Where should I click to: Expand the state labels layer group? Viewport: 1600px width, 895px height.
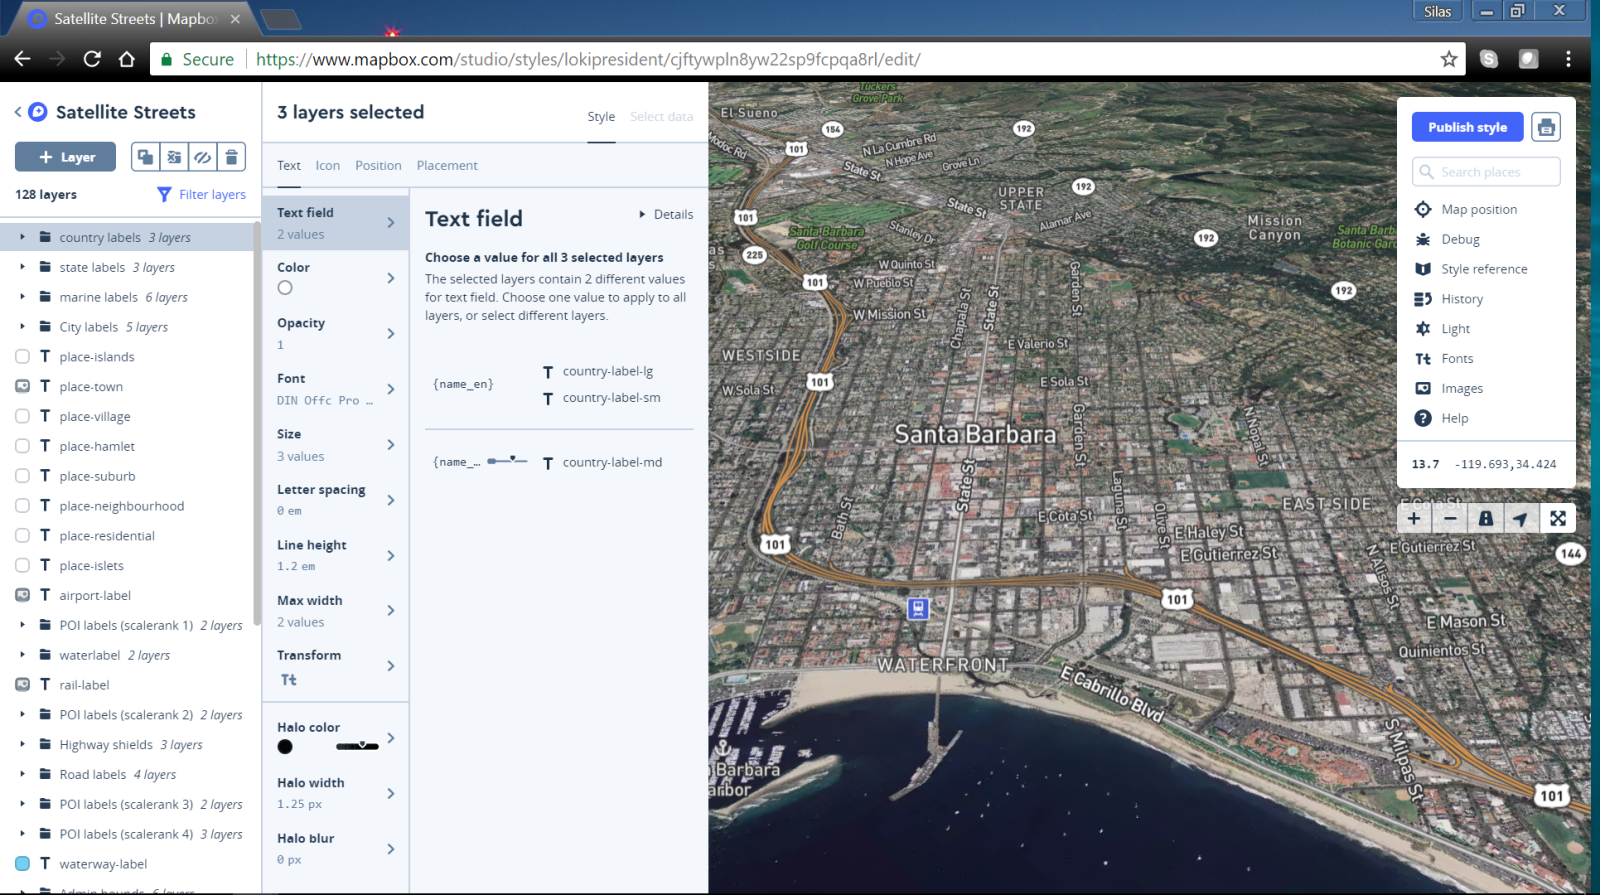(22, 267)
